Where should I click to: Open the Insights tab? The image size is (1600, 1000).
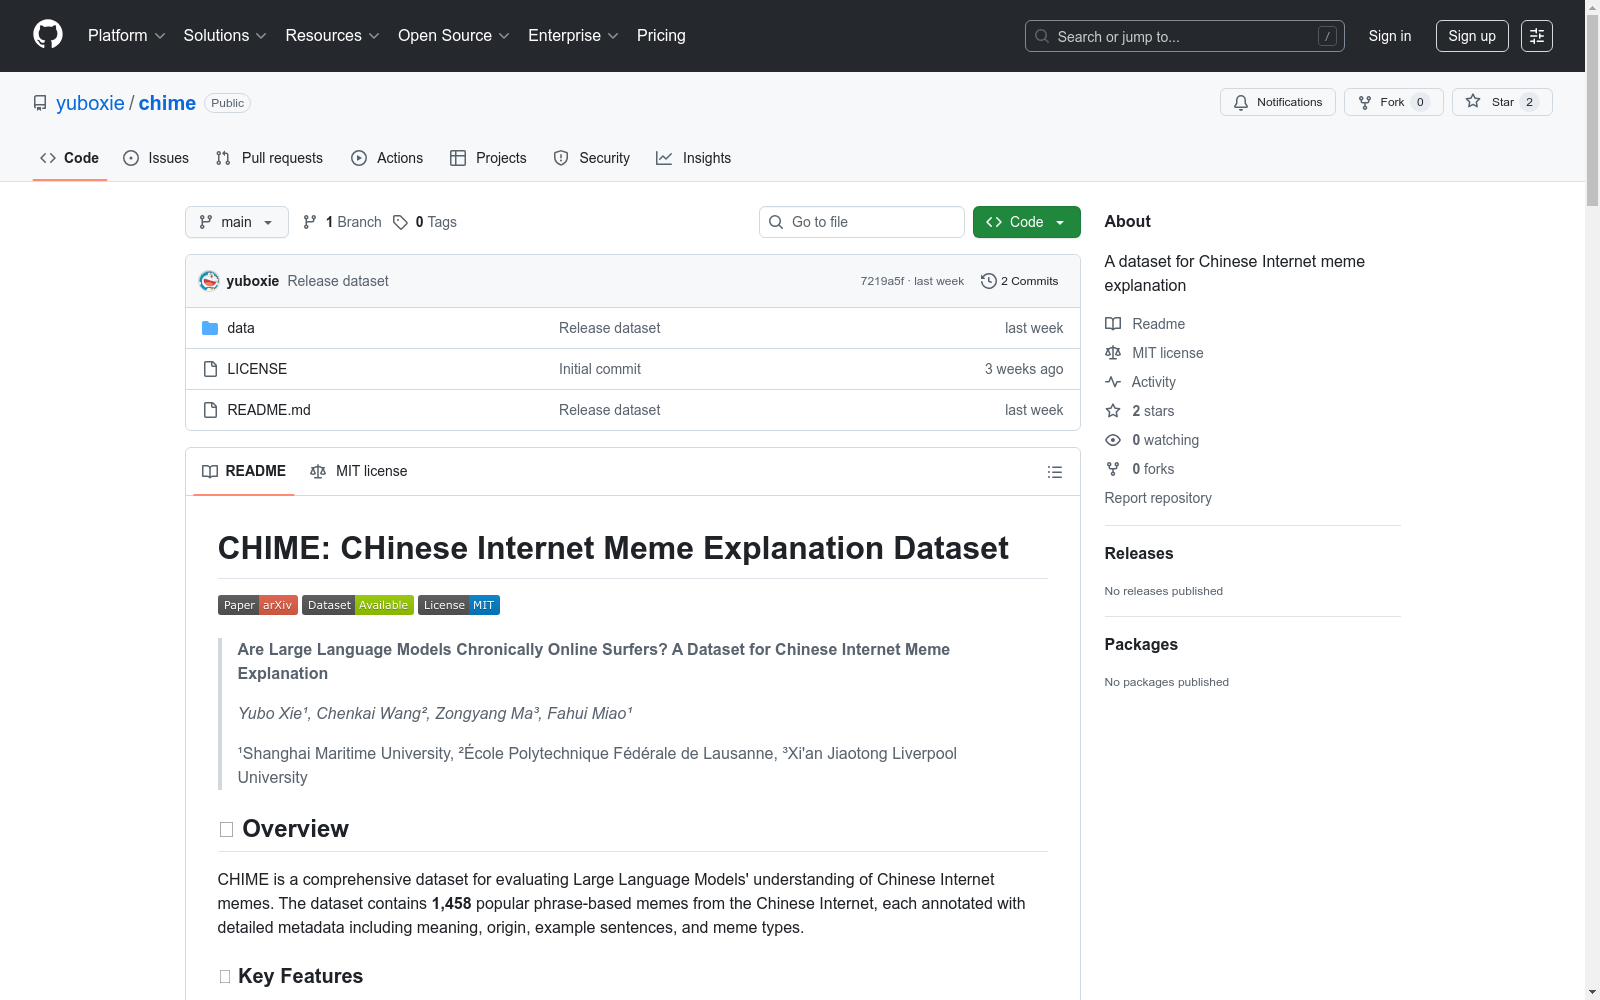point(694,158)
